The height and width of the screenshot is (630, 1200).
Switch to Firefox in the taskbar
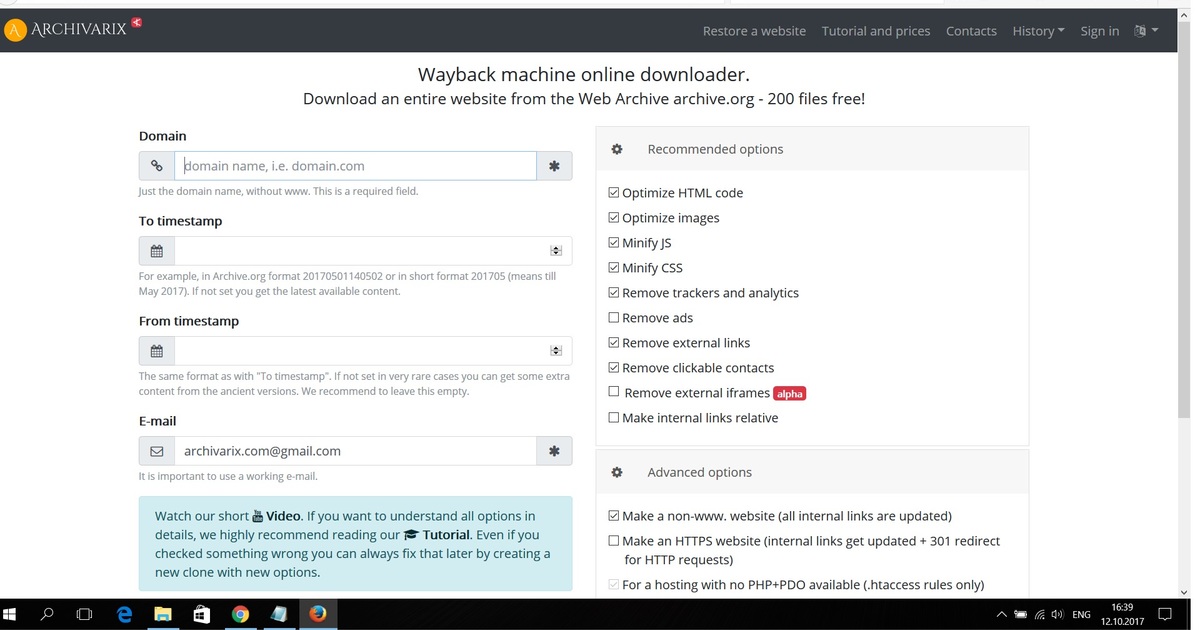tap(318, 614)
